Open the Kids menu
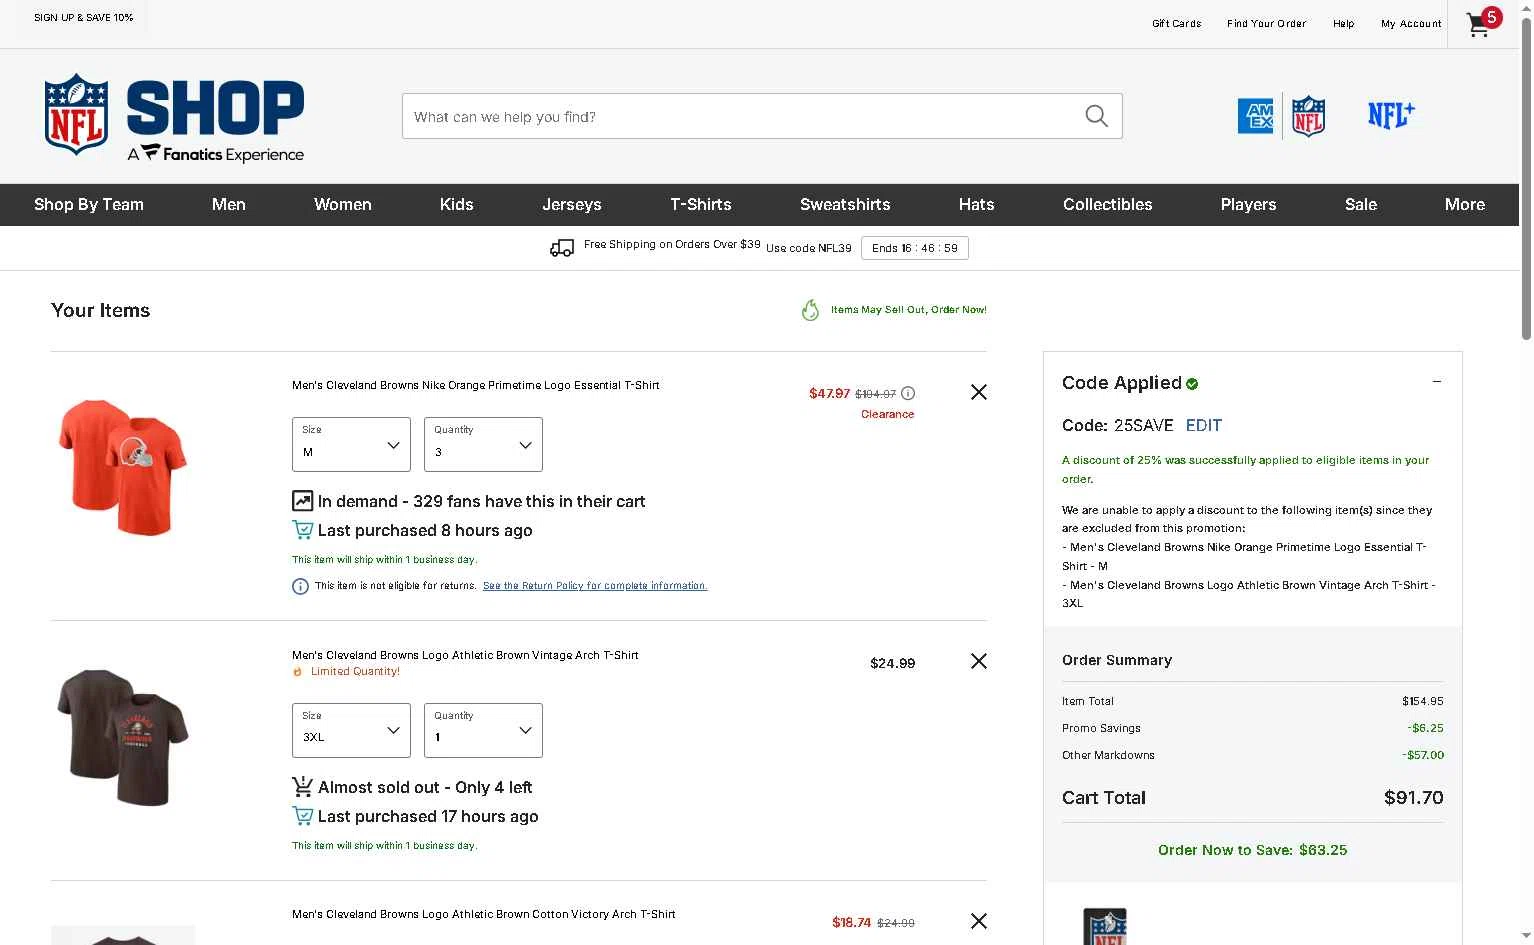 click(457, 204)
